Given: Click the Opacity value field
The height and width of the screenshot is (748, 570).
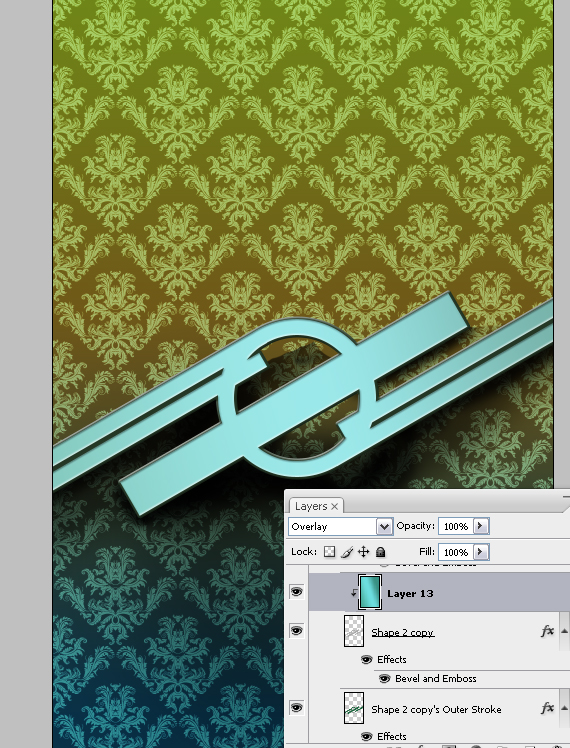Looking at the screenshot, I should tap(456, 526).
